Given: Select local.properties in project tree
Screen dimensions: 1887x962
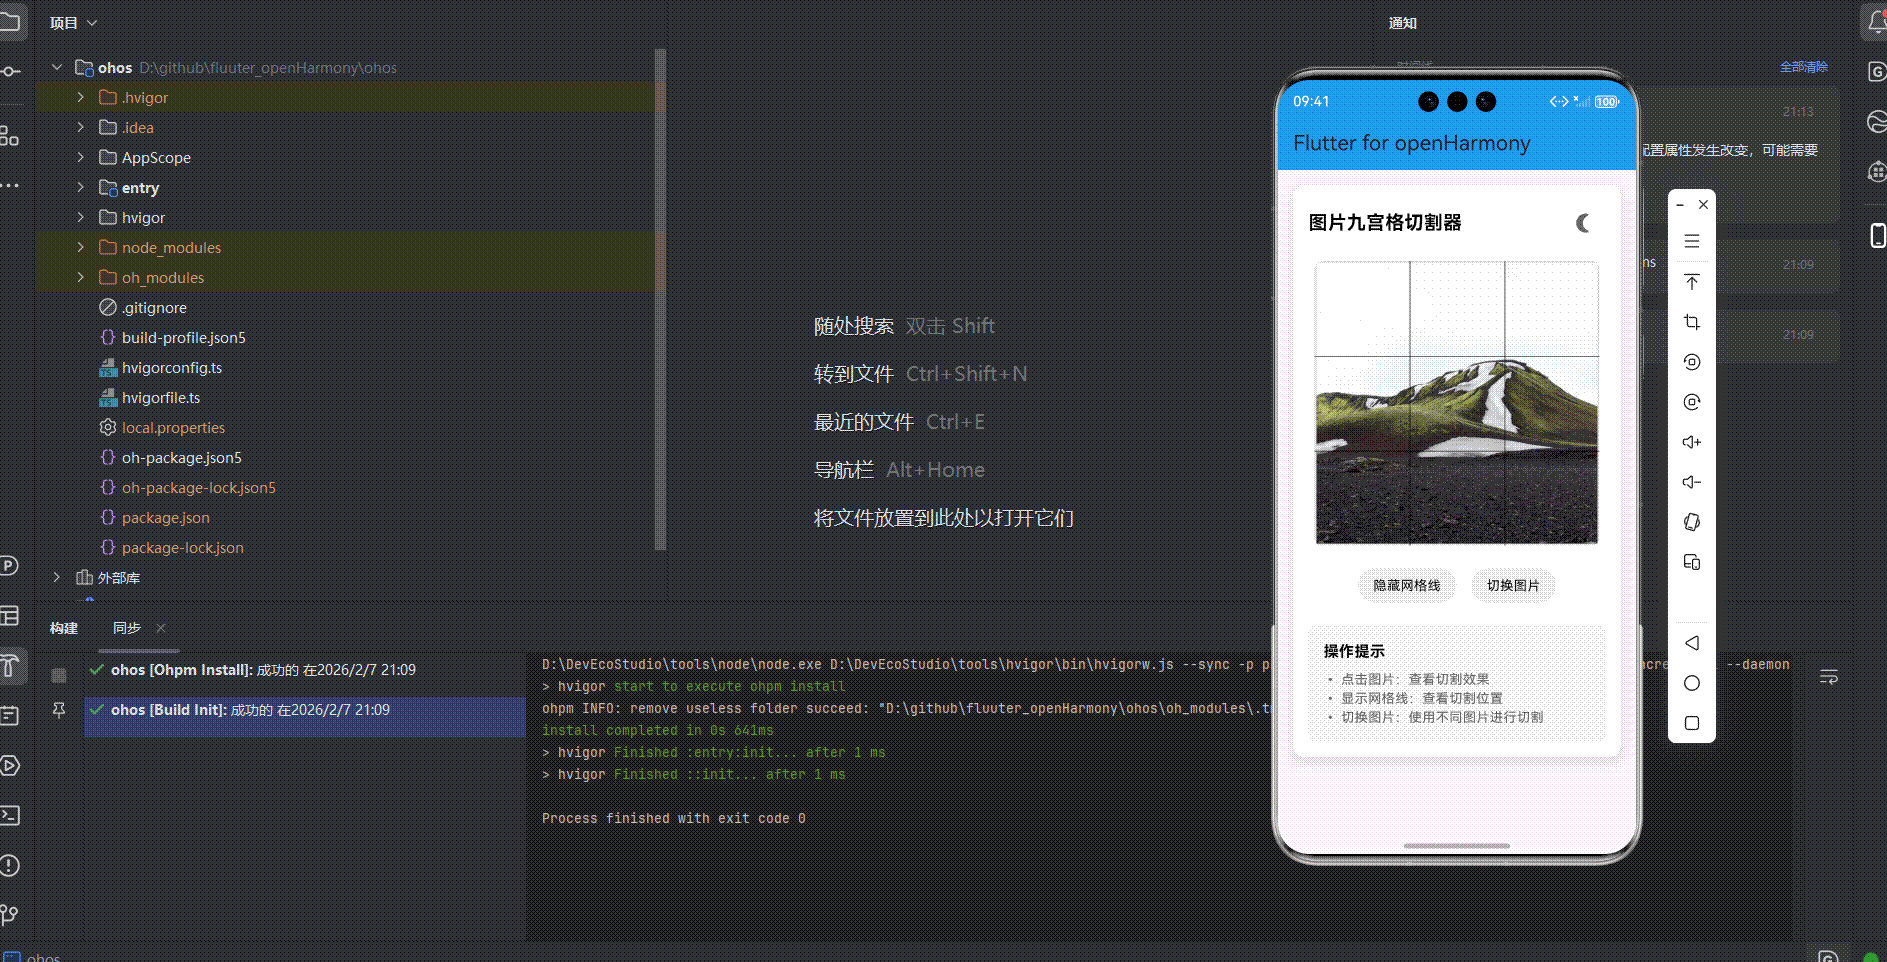Looking at the screenshot, I should (173, 428).
